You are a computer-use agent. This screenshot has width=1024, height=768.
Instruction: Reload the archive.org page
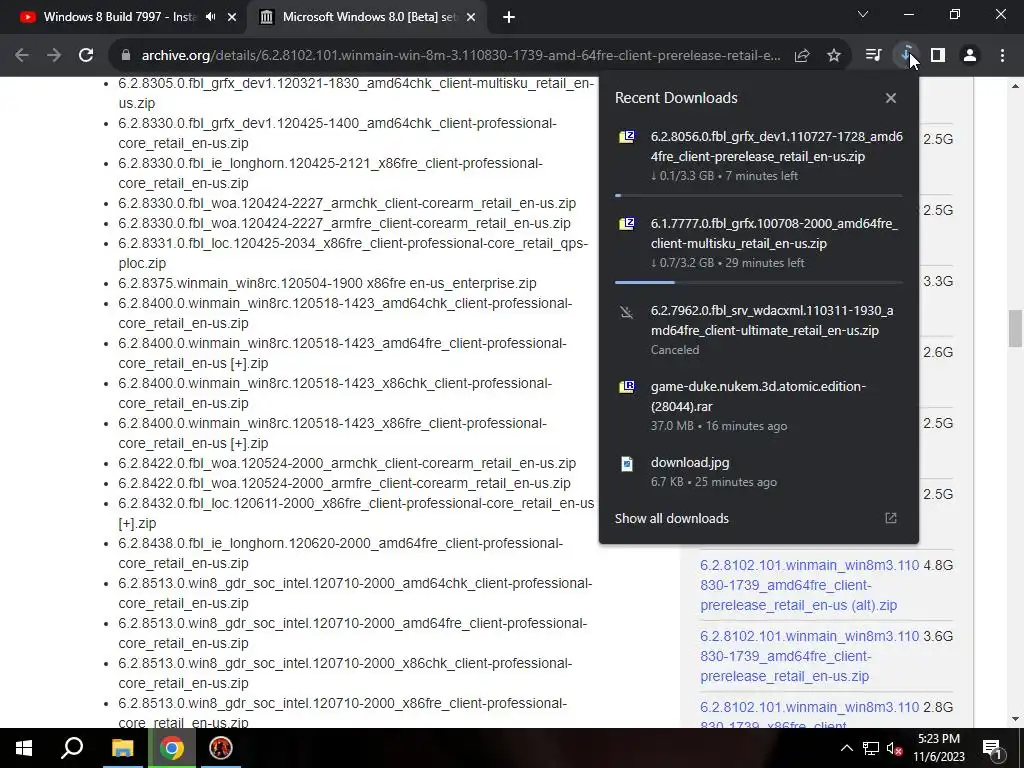86,56
